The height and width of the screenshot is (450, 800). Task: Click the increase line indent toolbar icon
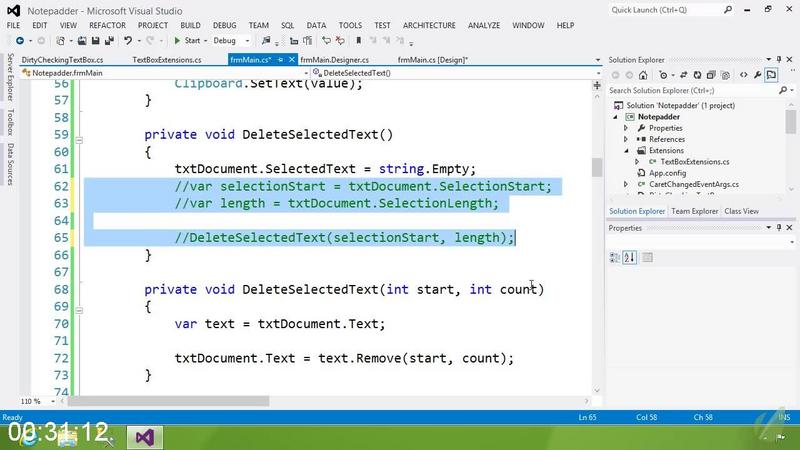(x=308, y=40)
